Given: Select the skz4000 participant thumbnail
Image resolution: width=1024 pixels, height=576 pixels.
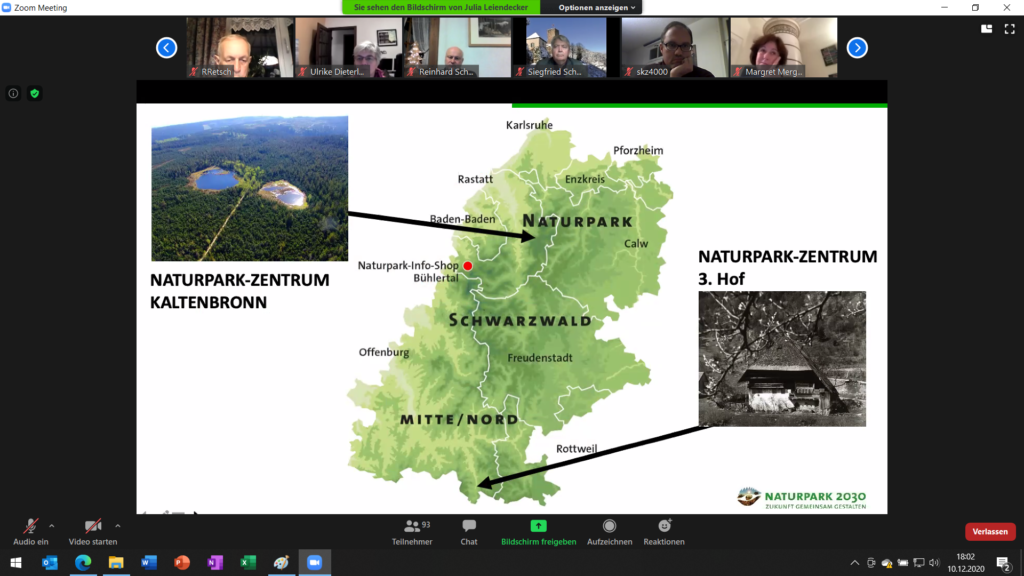Looking at the screenshot, I should (x=673, y=47).
